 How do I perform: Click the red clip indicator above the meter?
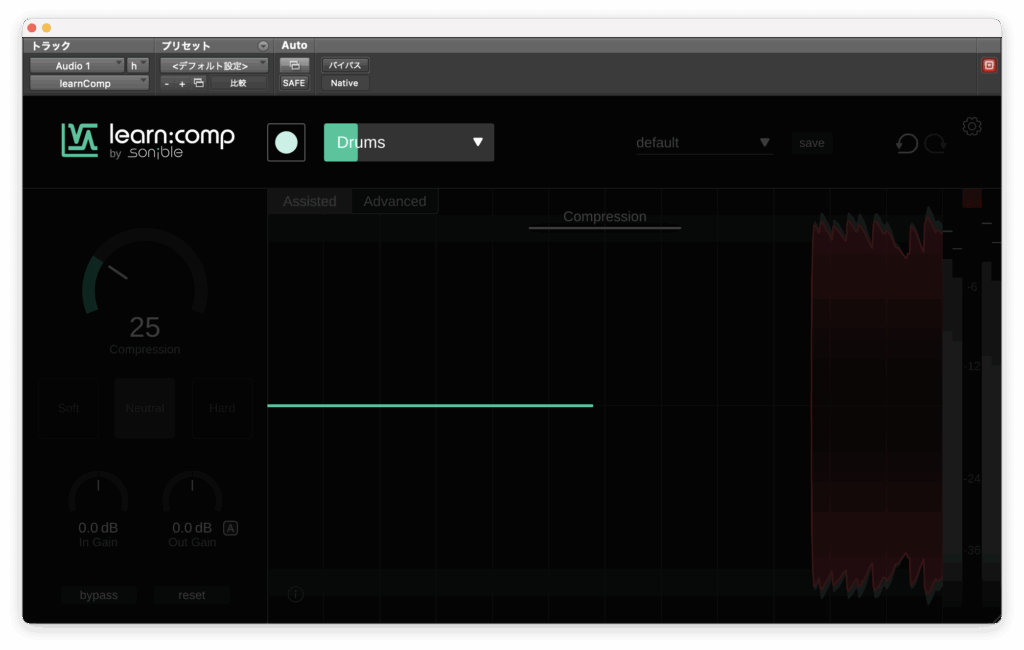(x=972, y=199)
